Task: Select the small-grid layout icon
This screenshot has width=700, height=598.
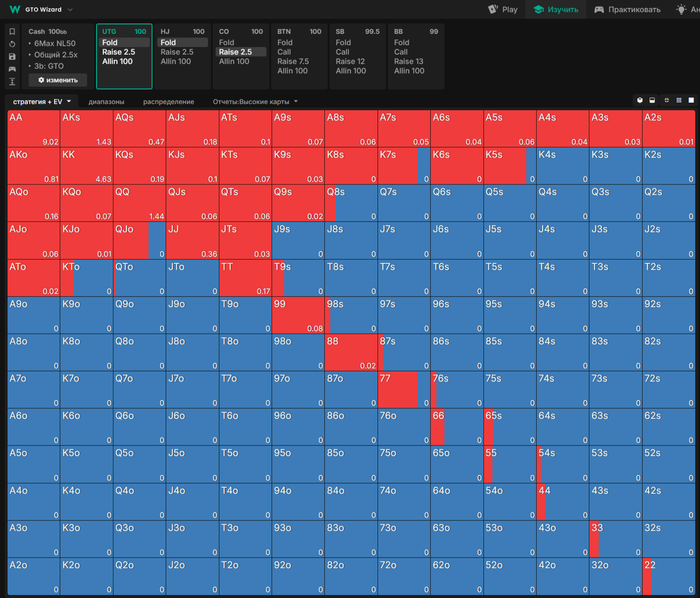Action: (x=667, y=100)
